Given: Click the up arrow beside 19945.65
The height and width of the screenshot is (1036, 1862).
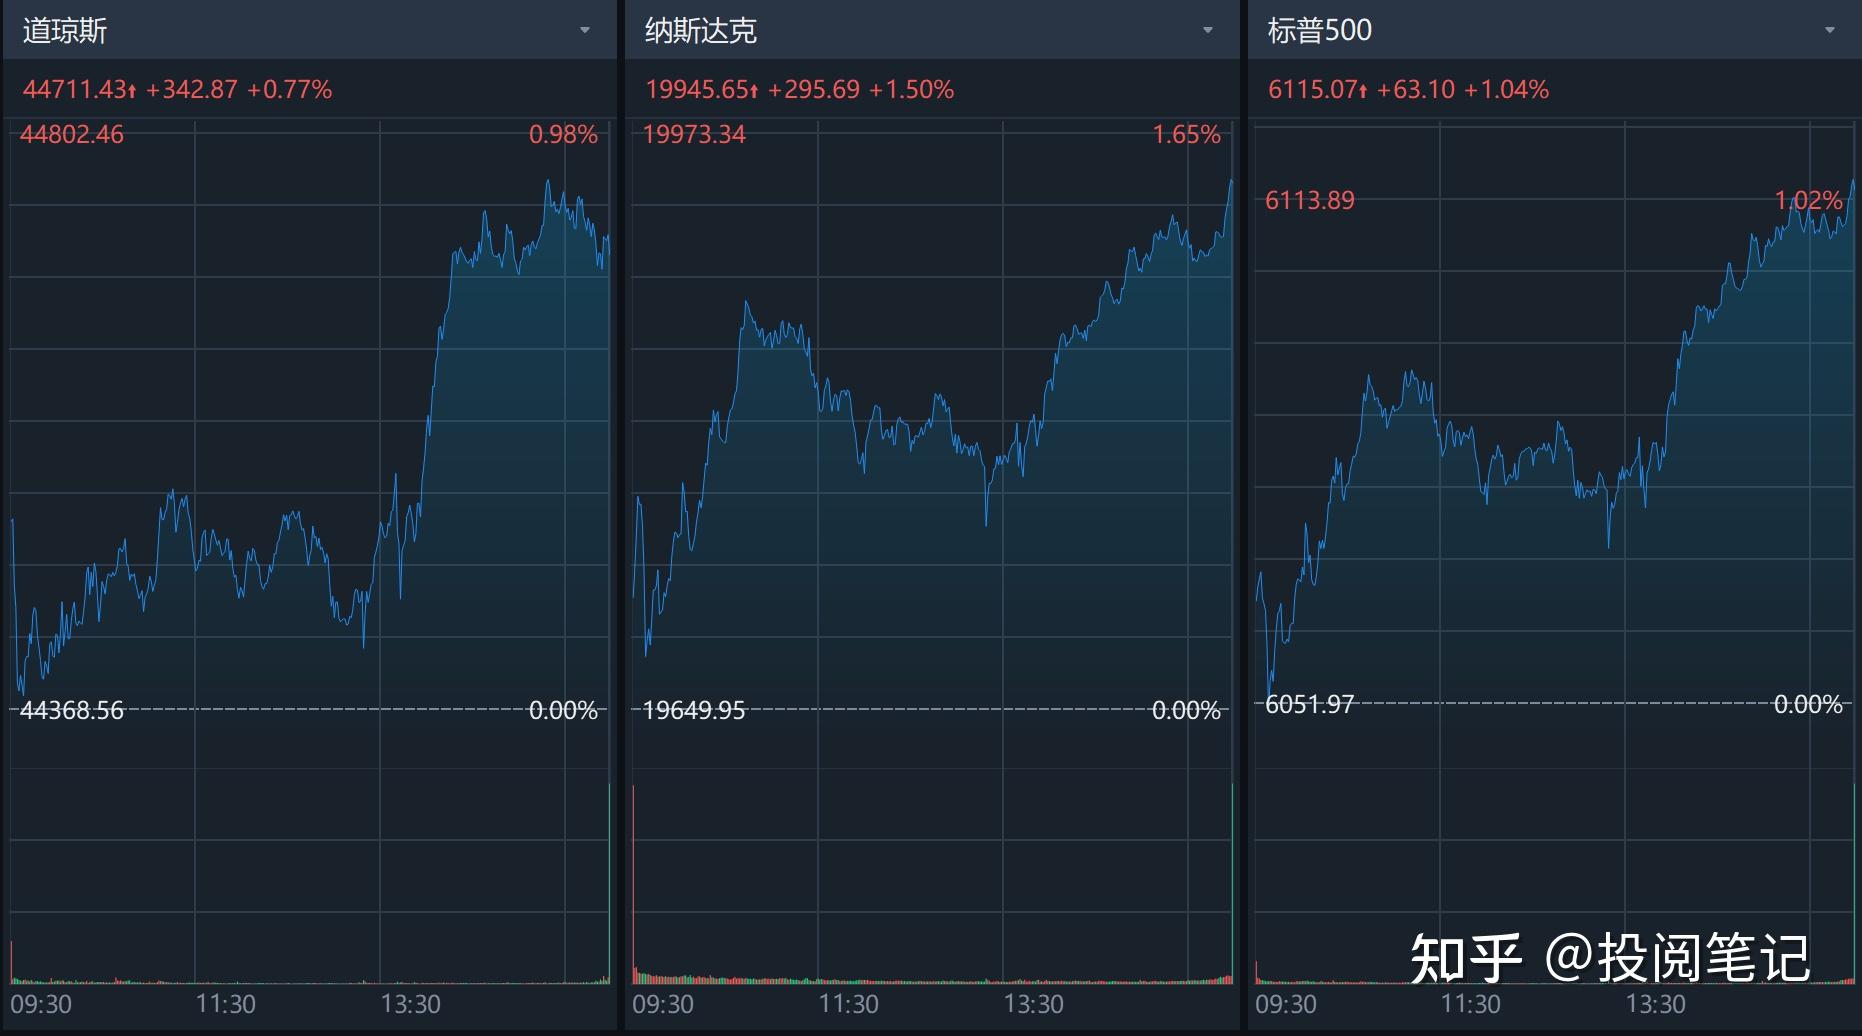Looking at the screenshot, I should 754,91.
